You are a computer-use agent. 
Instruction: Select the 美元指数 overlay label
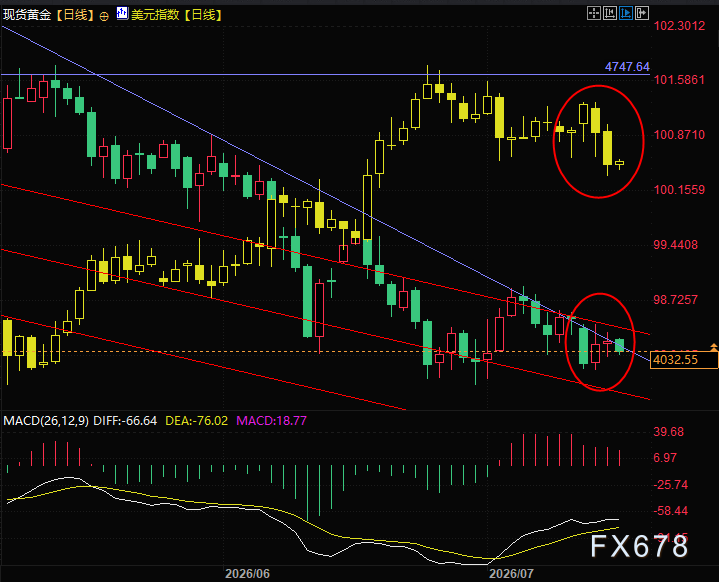tap(155, 15)
